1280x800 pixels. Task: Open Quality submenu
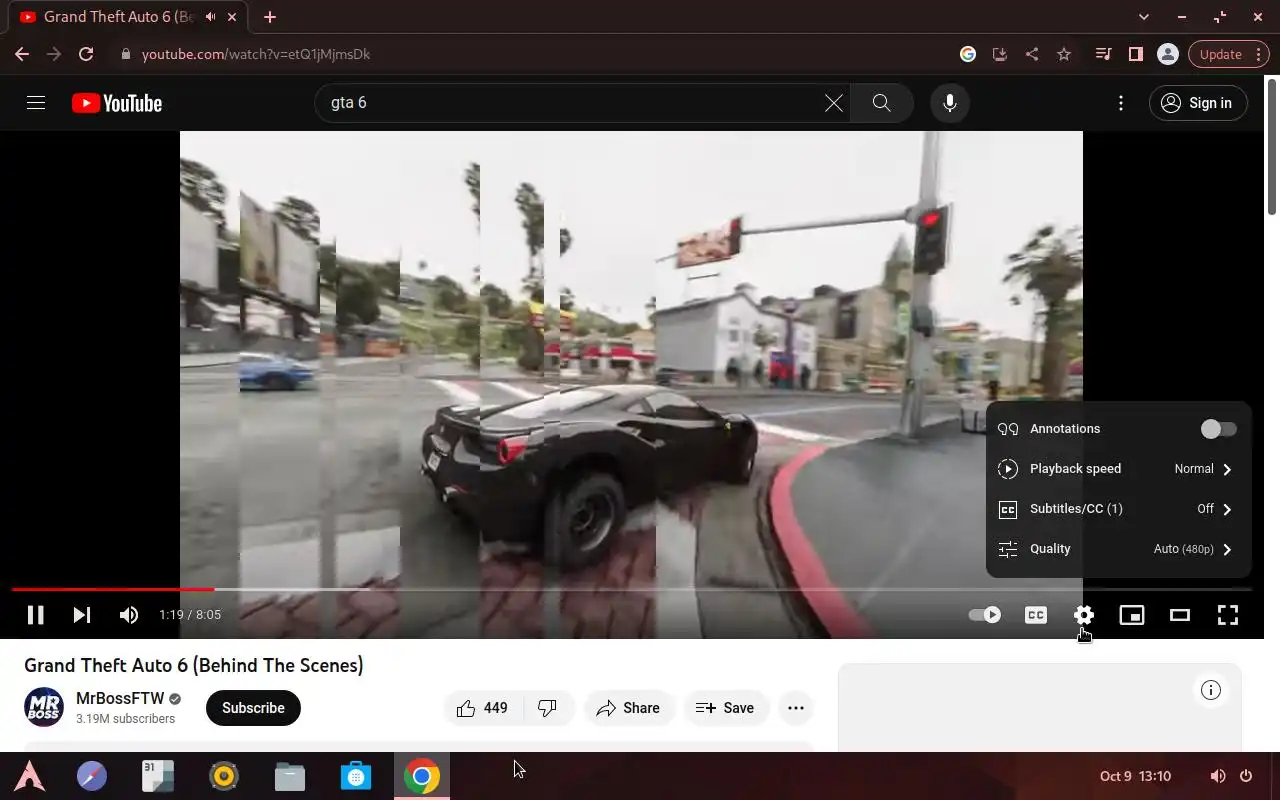(1118, 549)
